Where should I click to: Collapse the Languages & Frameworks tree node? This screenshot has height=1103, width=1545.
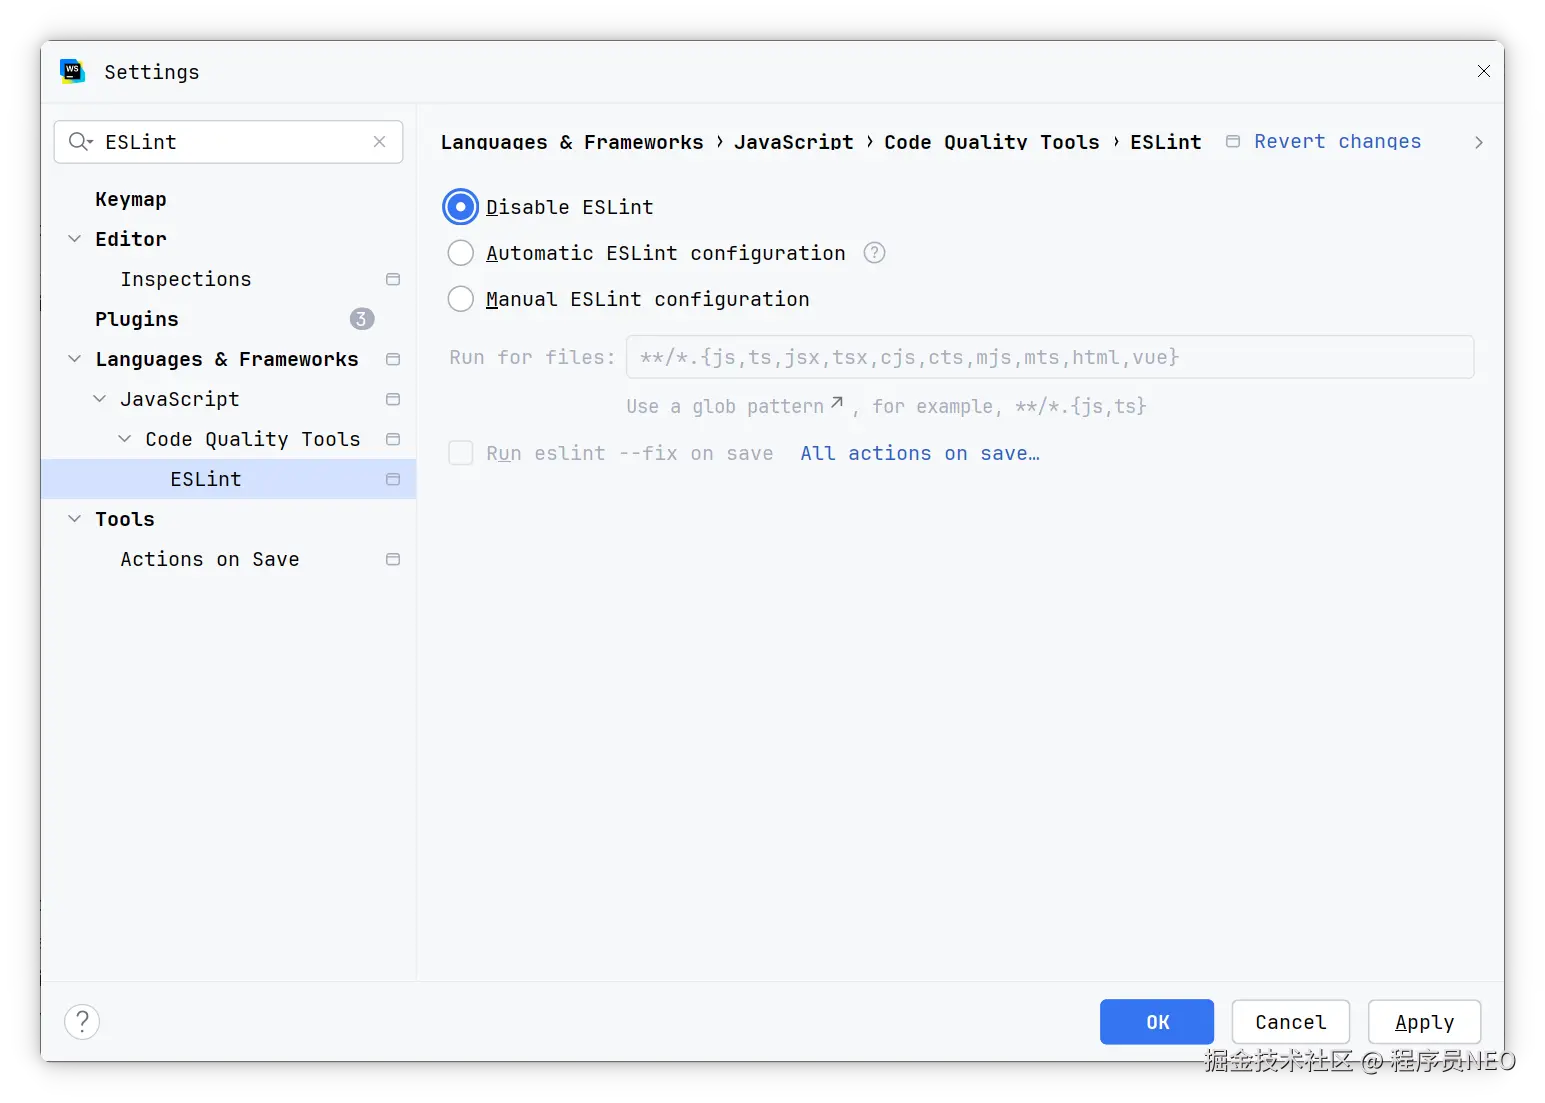click(74, 359)
